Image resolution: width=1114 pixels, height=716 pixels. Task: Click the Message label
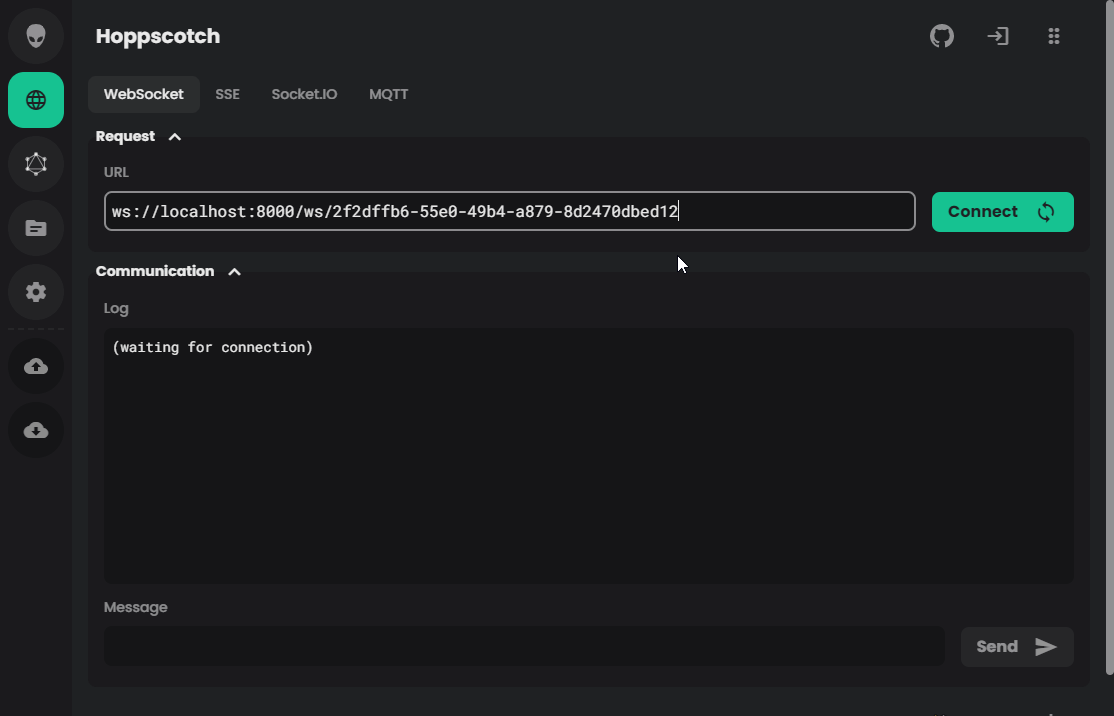coord(136,607)
